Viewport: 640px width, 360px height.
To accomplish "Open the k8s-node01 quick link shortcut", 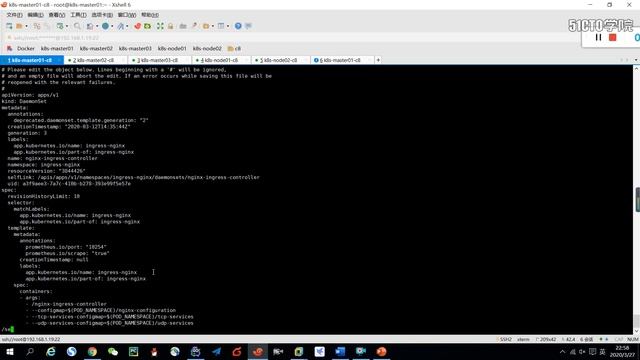I will (x=172, y=49).
